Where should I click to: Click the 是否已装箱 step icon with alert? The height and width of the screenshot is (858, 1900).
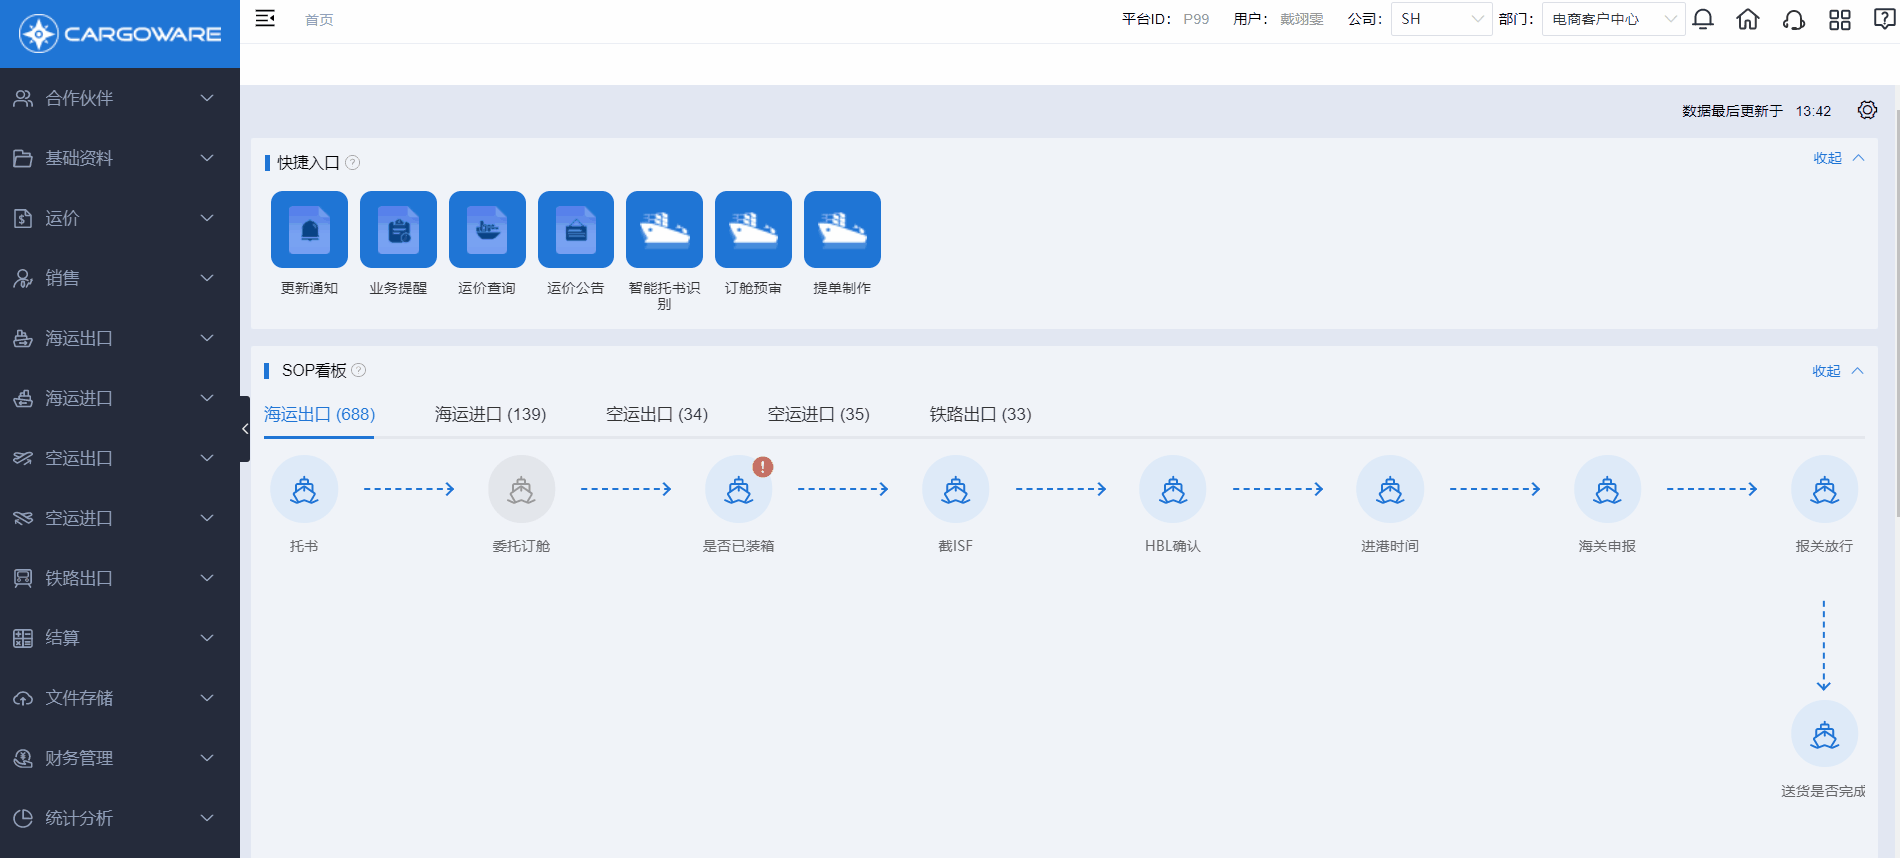(x=739, y=489)
